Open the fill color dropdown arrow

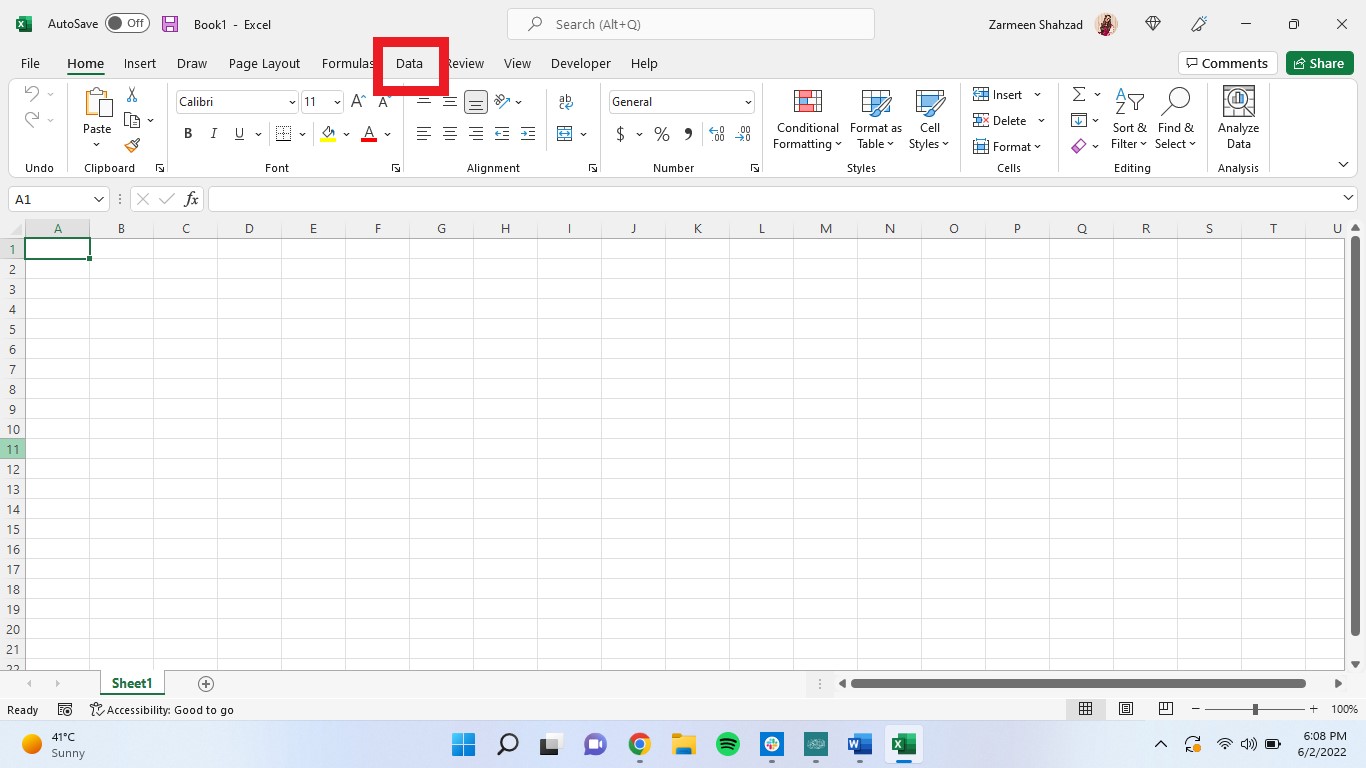tap(347, 133)
